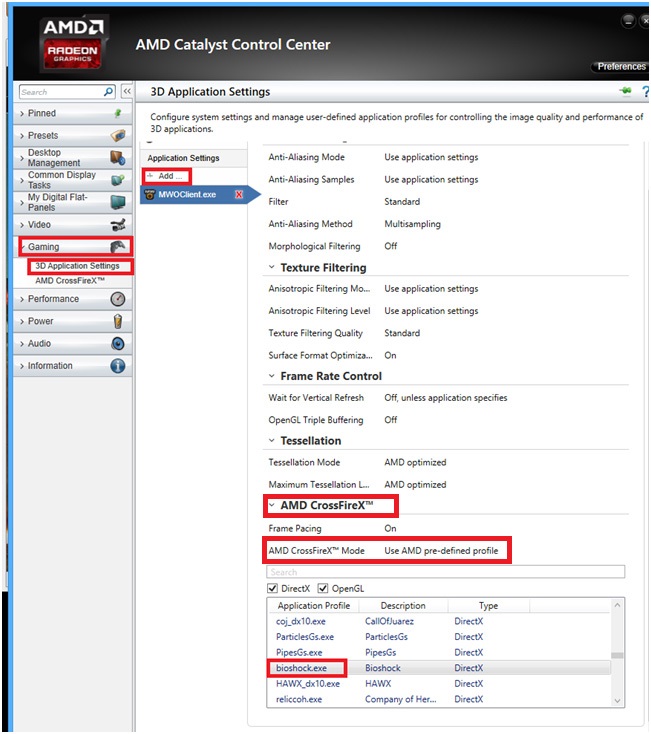Screen dimensions: 651x734
Task: Change the Morphological Filtering setting
Action: (390, 246)
